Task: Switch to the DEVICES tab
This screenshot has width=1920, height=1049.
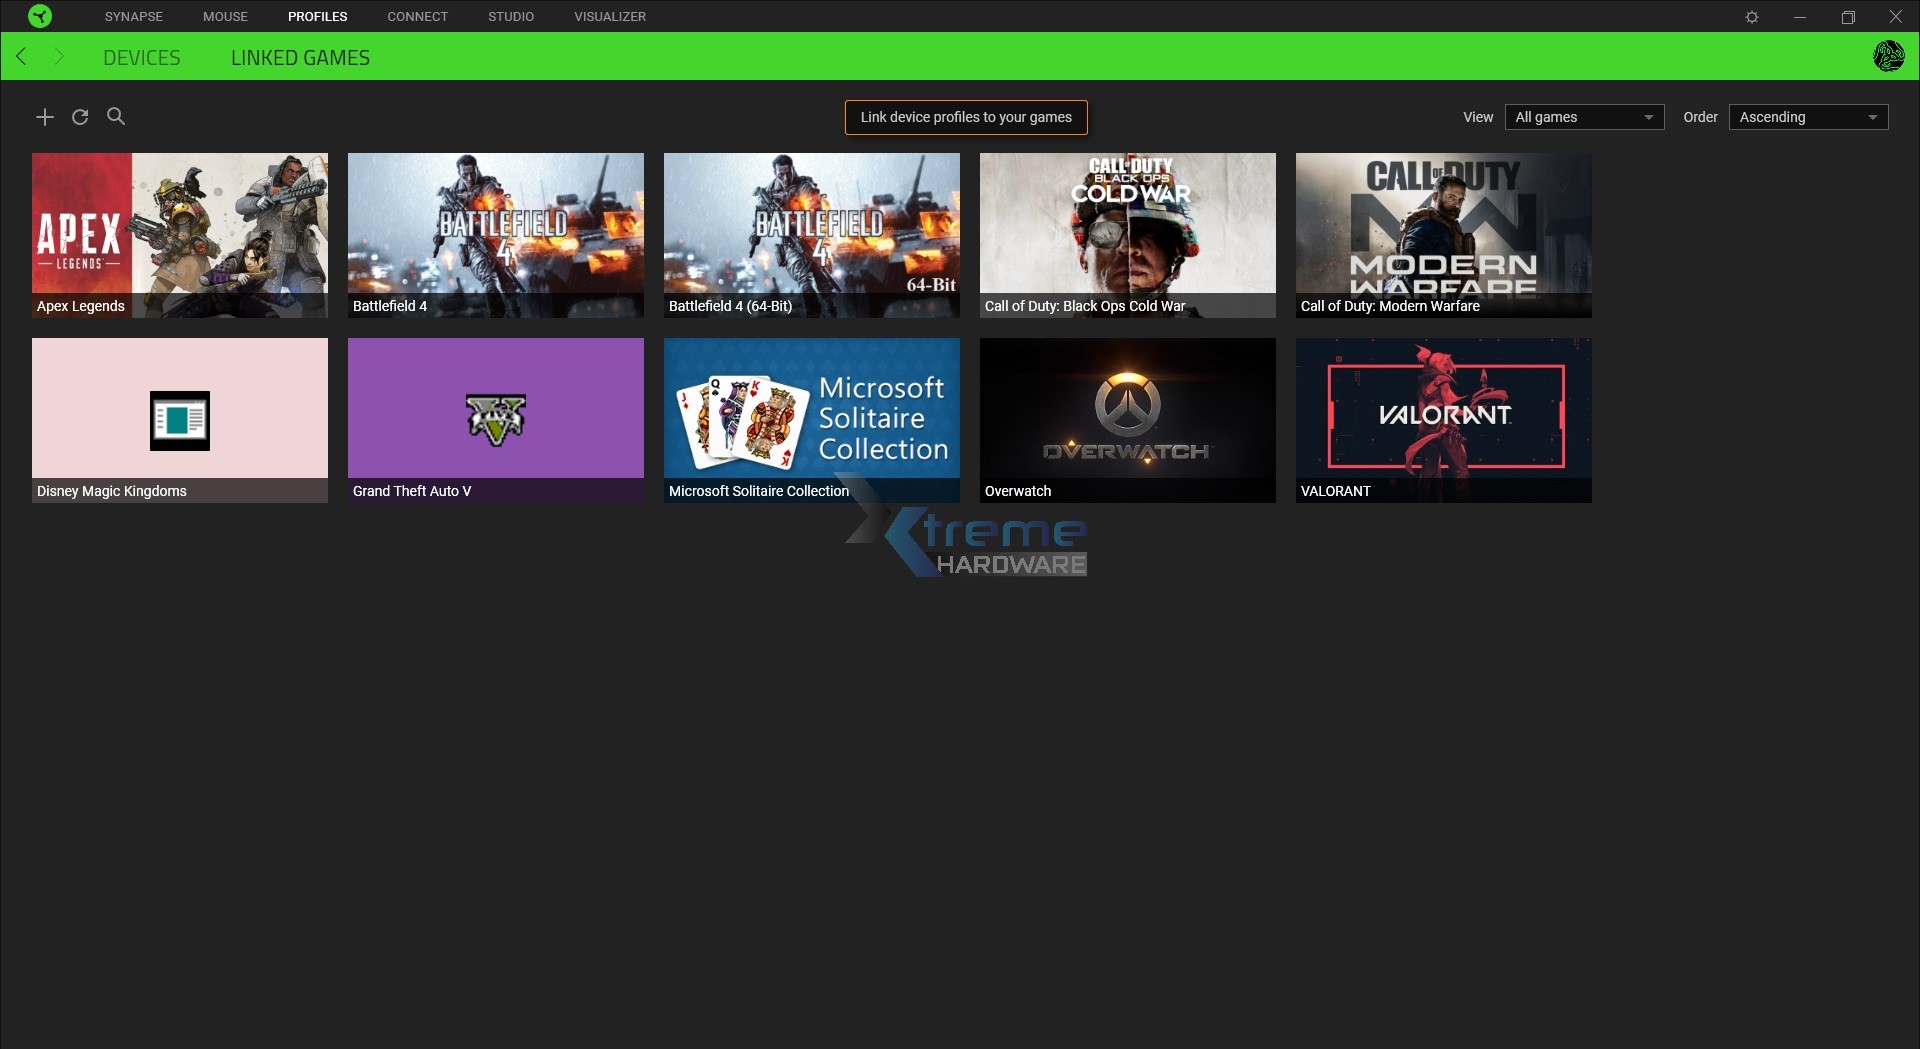Action: point(142,57)
